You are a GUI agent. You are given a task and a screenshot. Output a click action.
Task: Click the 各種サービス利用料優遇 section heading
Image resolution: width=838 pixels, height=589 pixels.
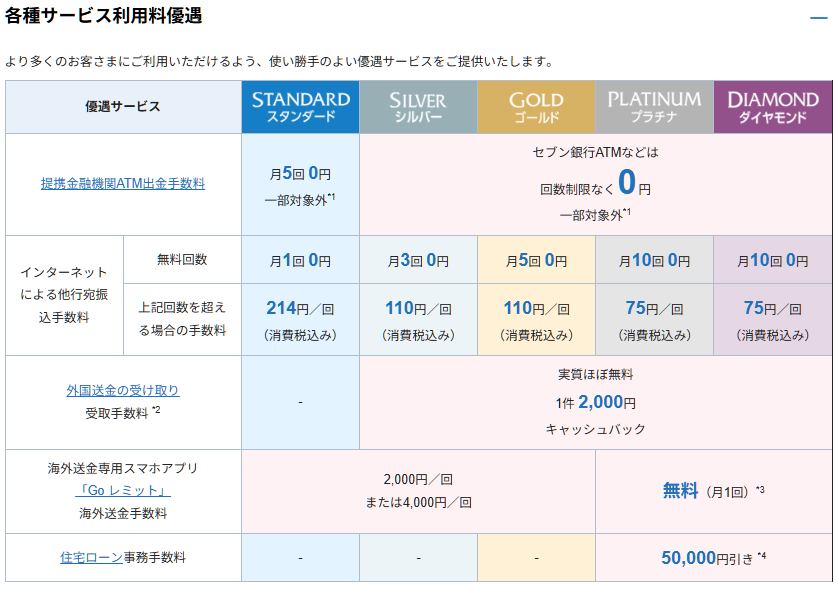103,16
